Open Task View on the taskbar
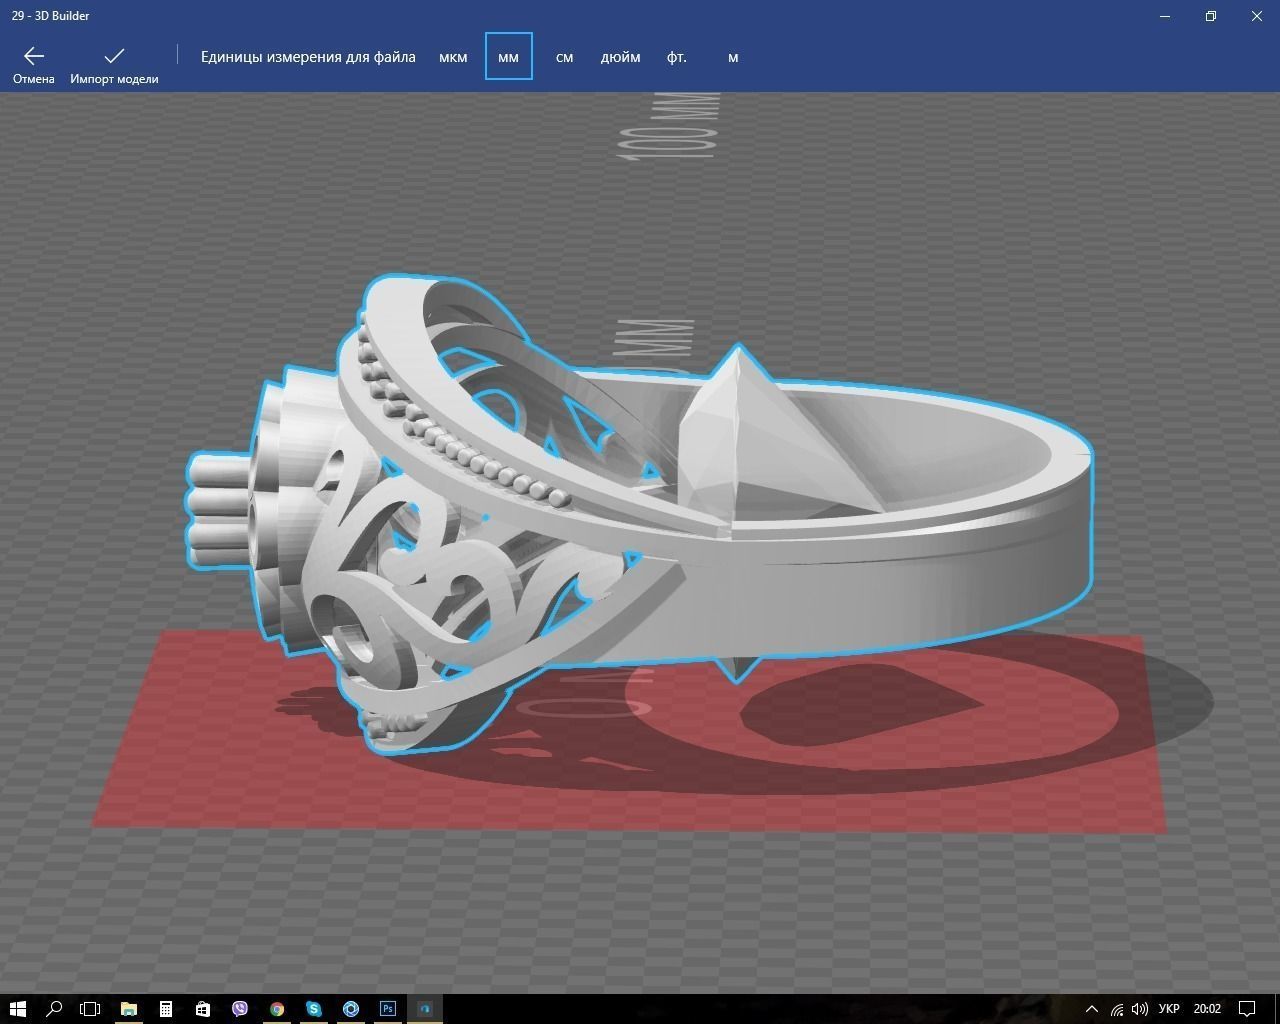 [90, 1009]
